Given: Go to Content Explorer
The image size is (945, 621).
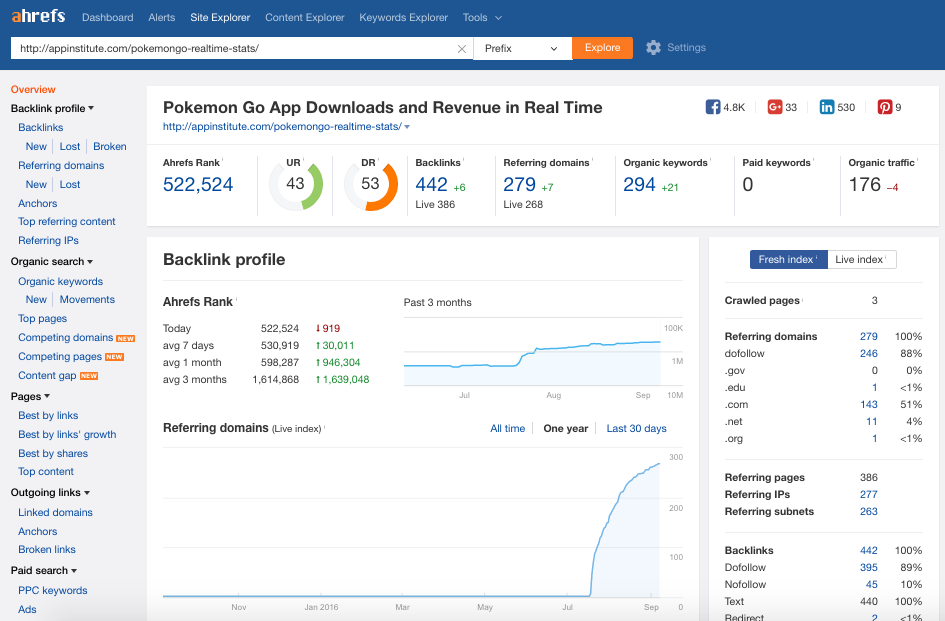Looking at the screenshot, I should [x=304, y=17].
